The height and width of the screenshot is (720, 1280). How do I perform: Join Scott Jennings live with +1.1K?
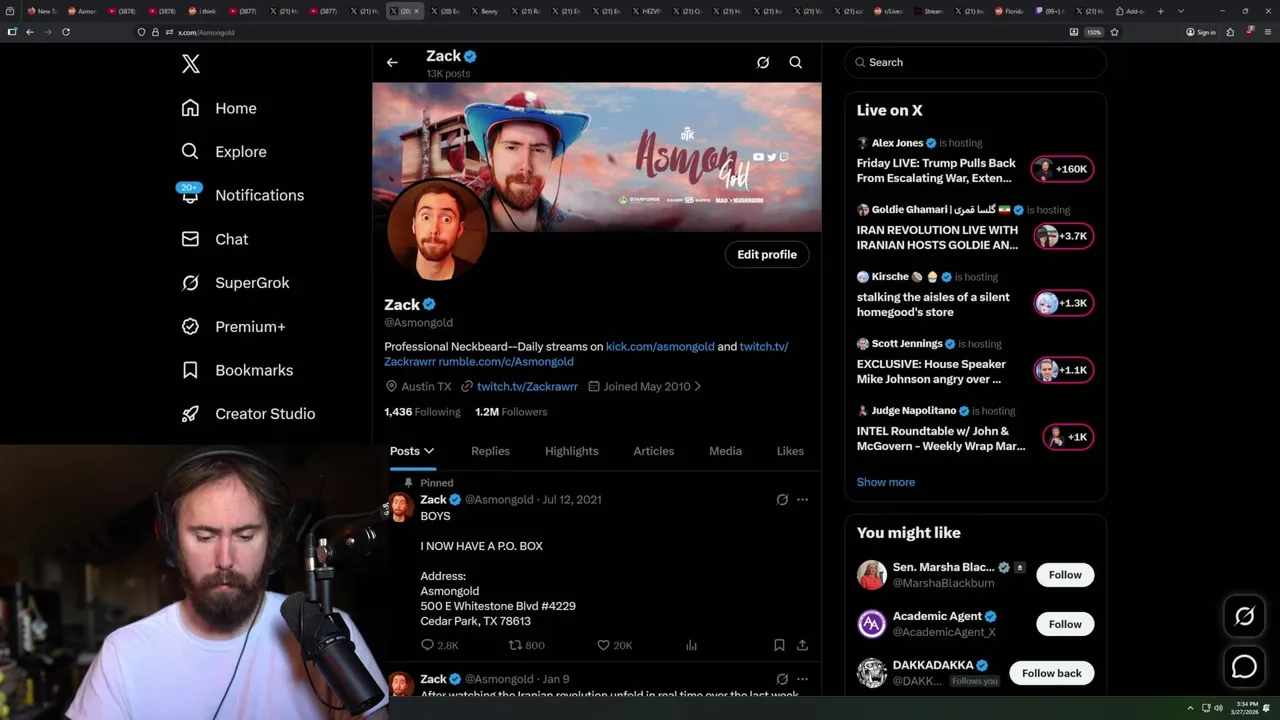(1062, 370)
